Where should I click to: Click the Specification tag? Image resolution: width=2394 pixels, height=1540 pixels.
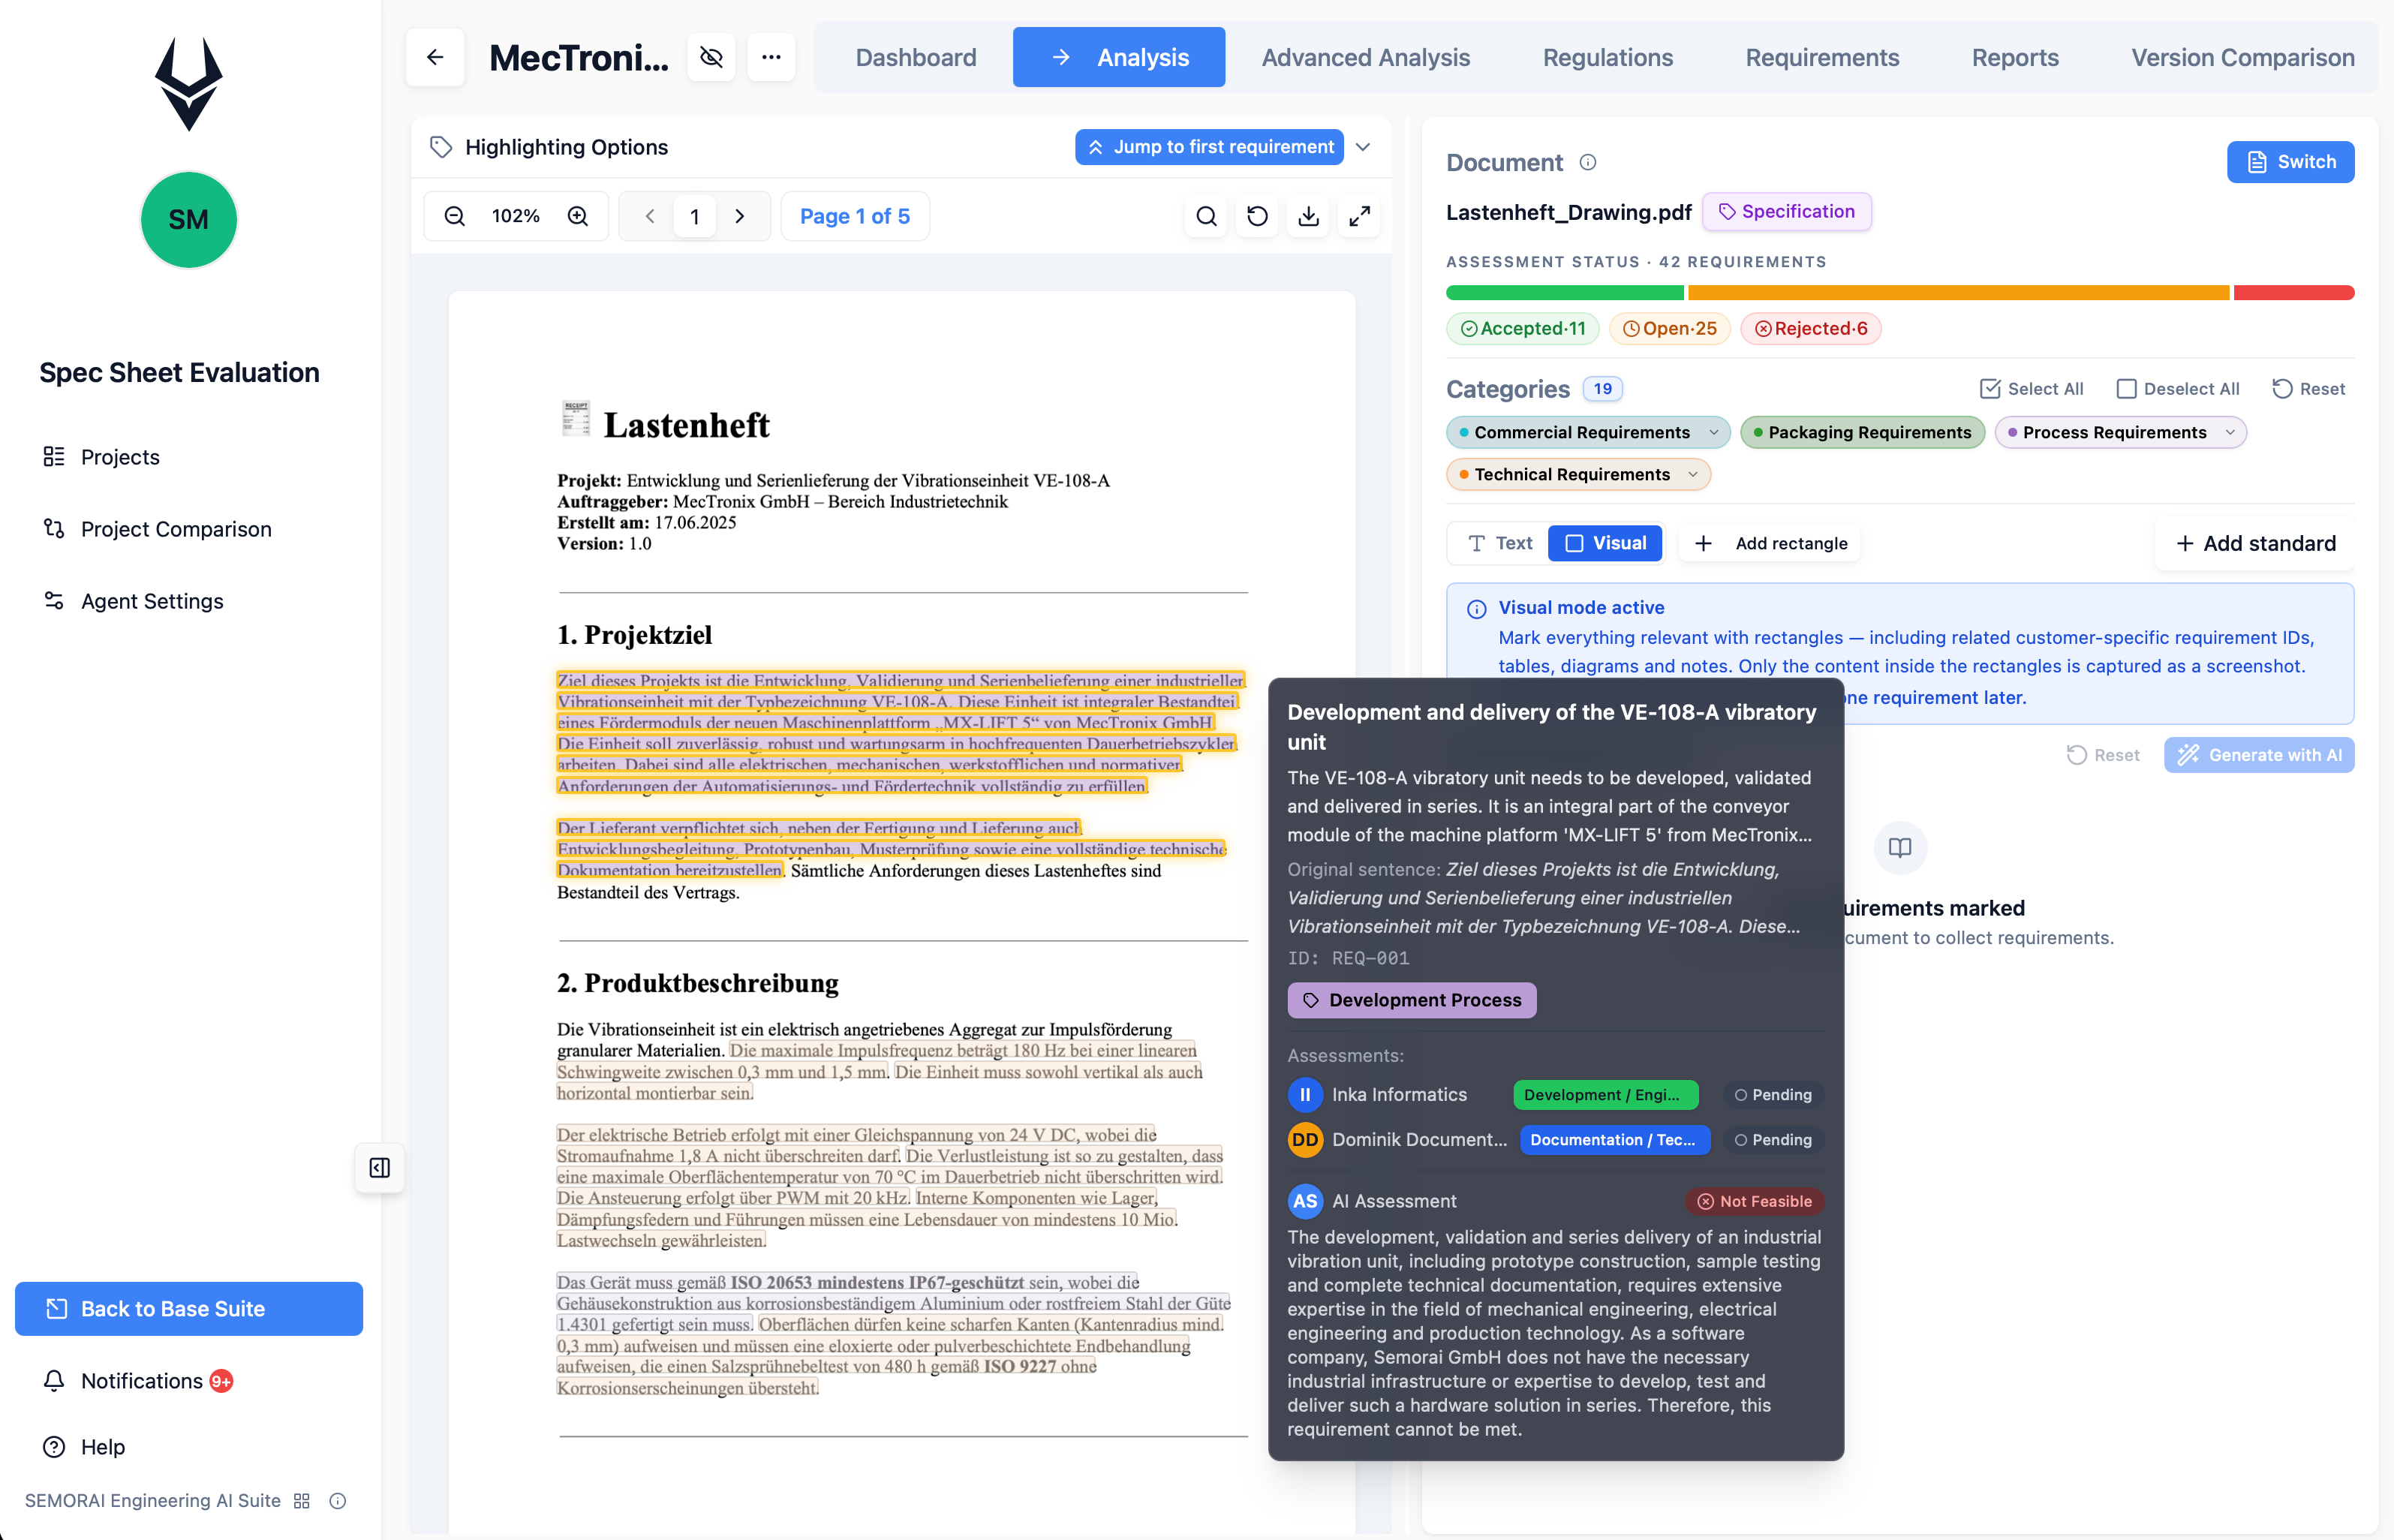(1787, 211)
